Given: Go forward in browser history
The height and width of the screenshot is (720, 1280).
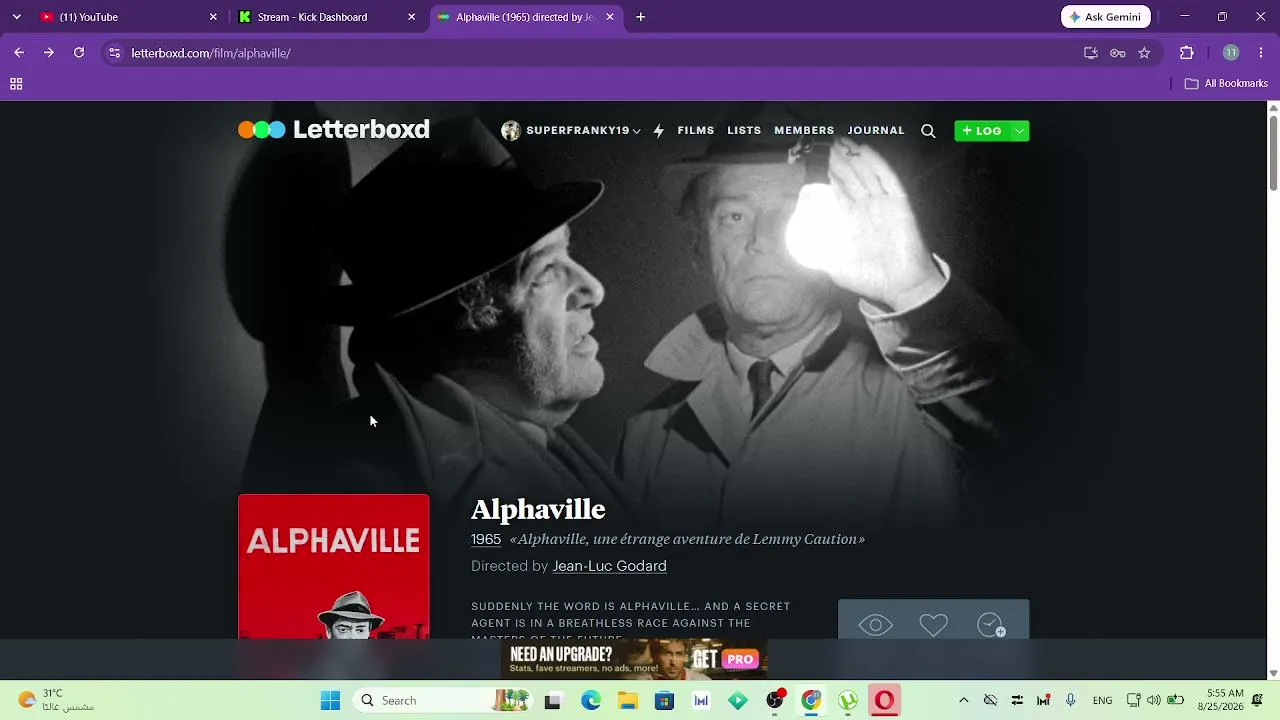Looking at the screenshot, I should [48, 53].
